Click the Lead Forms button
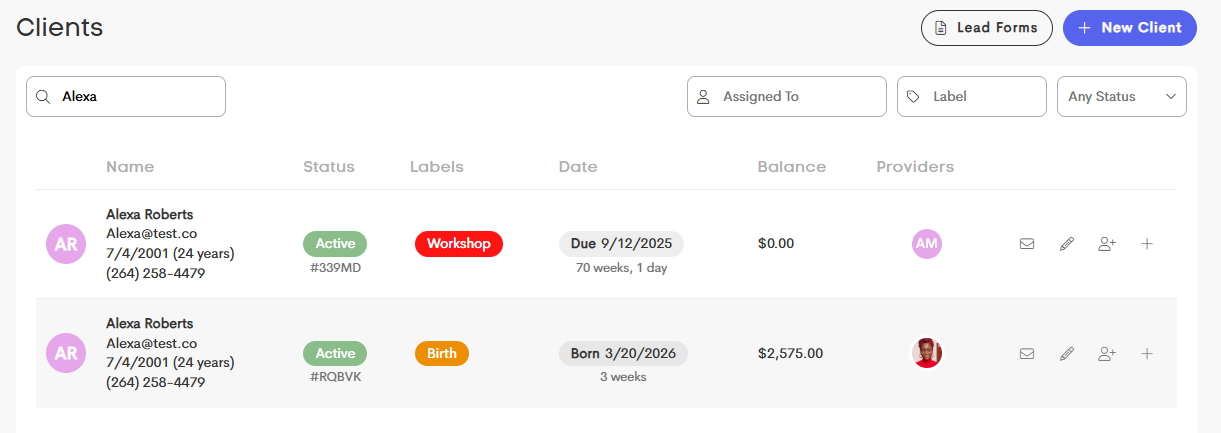This screenshot has height=433, width=1221. (x=987, y=28)
